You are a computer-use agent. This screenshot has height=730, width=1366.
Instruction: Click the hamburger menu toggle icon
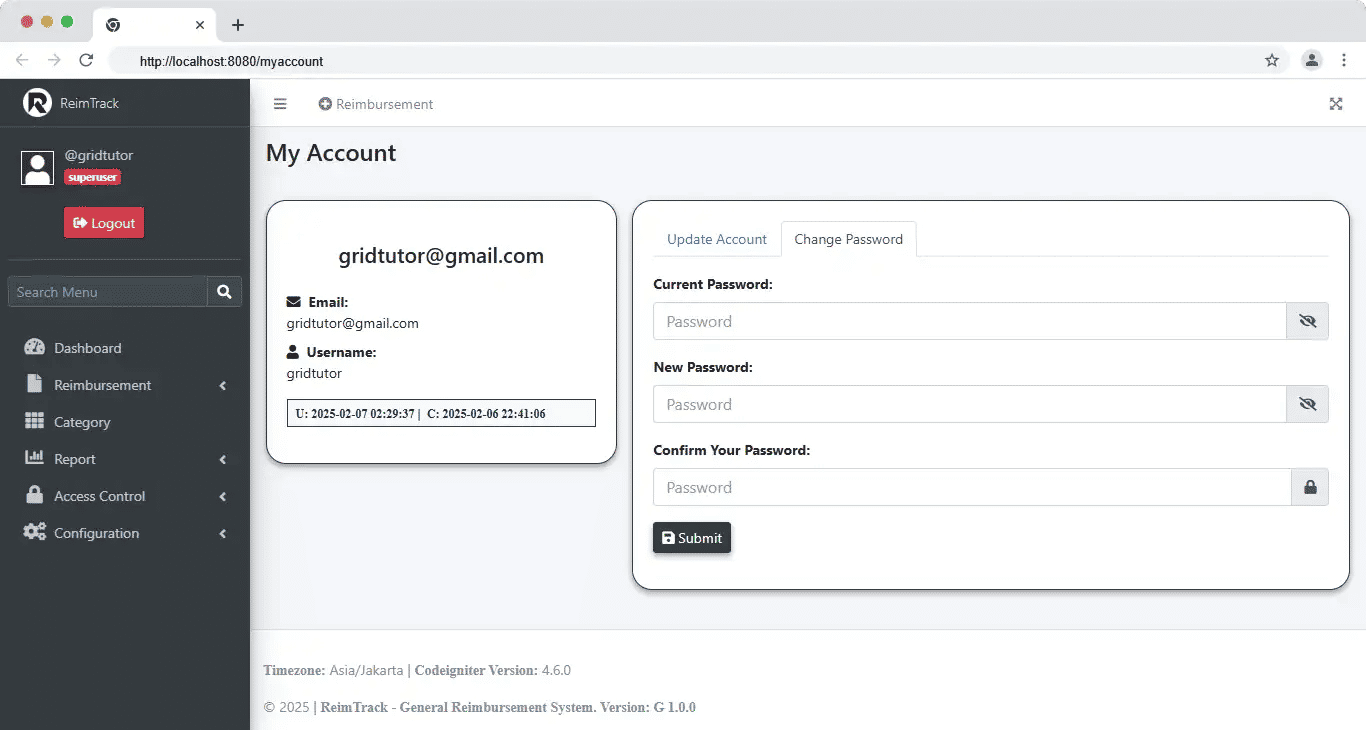point(280,104)
